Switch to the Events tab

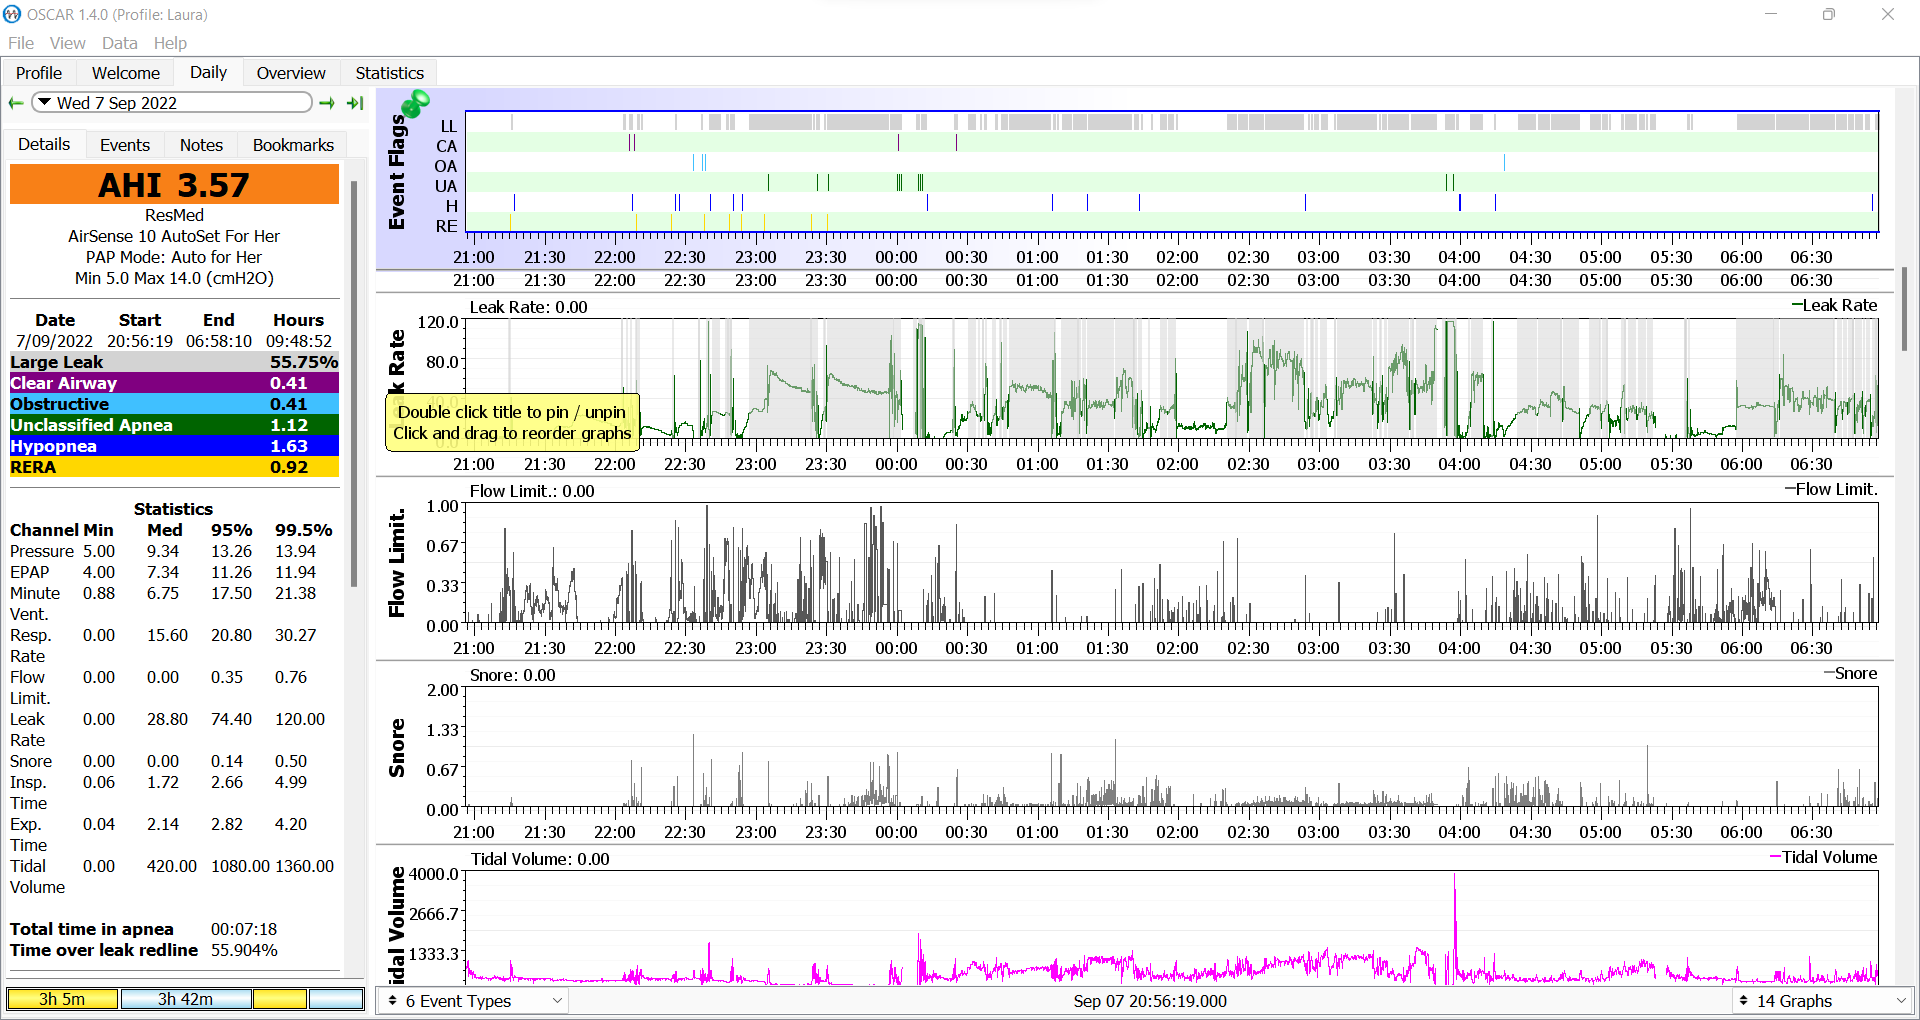tap(124, 145)
